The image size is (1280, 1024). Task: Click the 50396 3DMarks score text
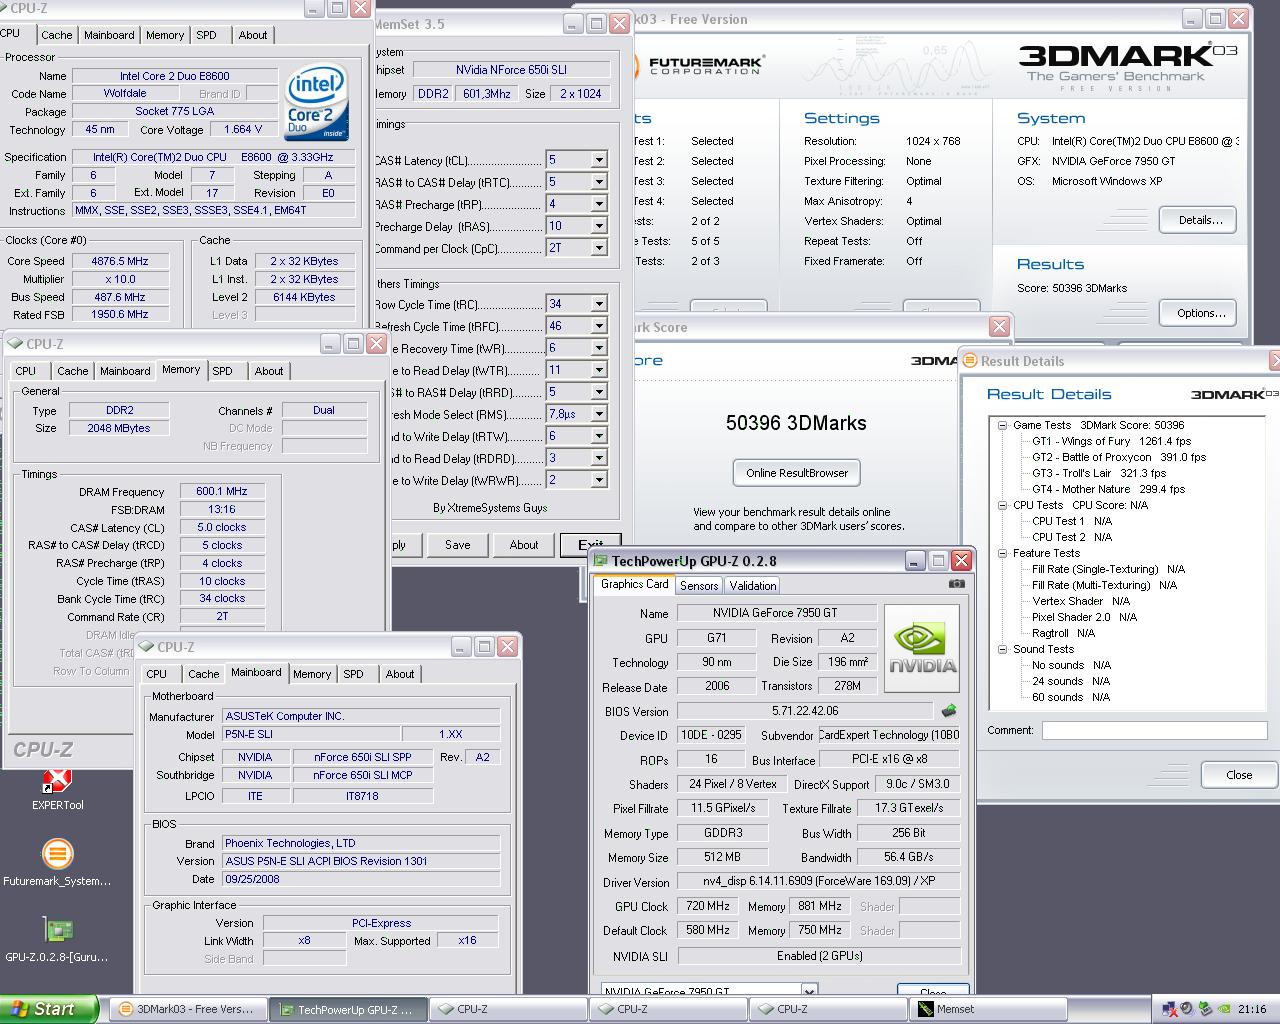pos(796,423)
